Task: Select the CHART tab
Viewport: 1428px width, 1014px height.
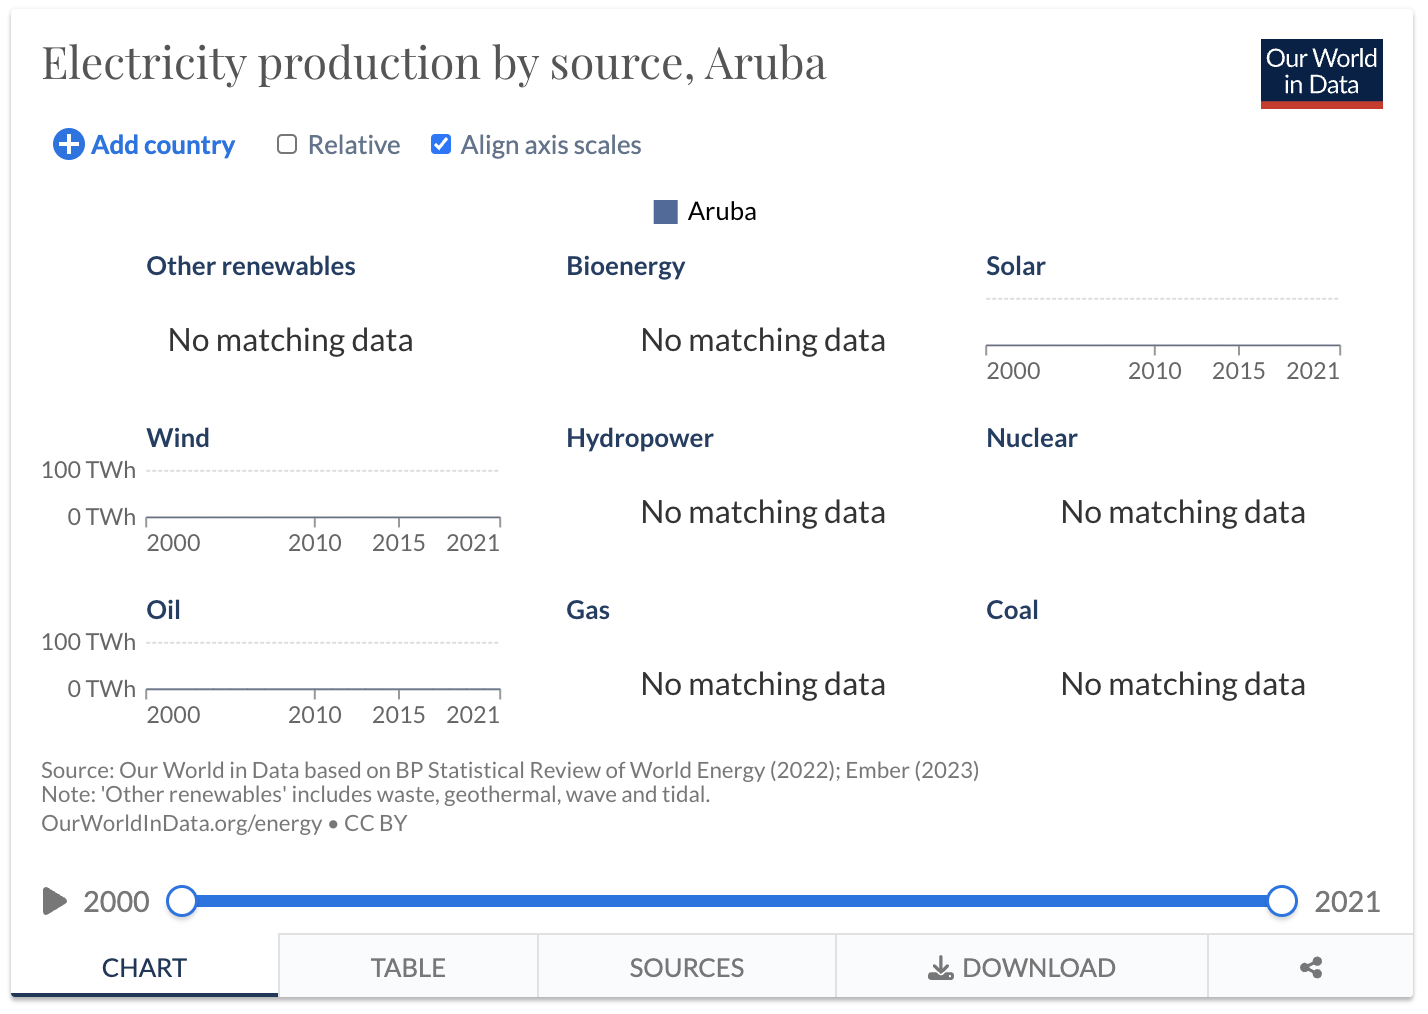Action: [x=144, y=967]
